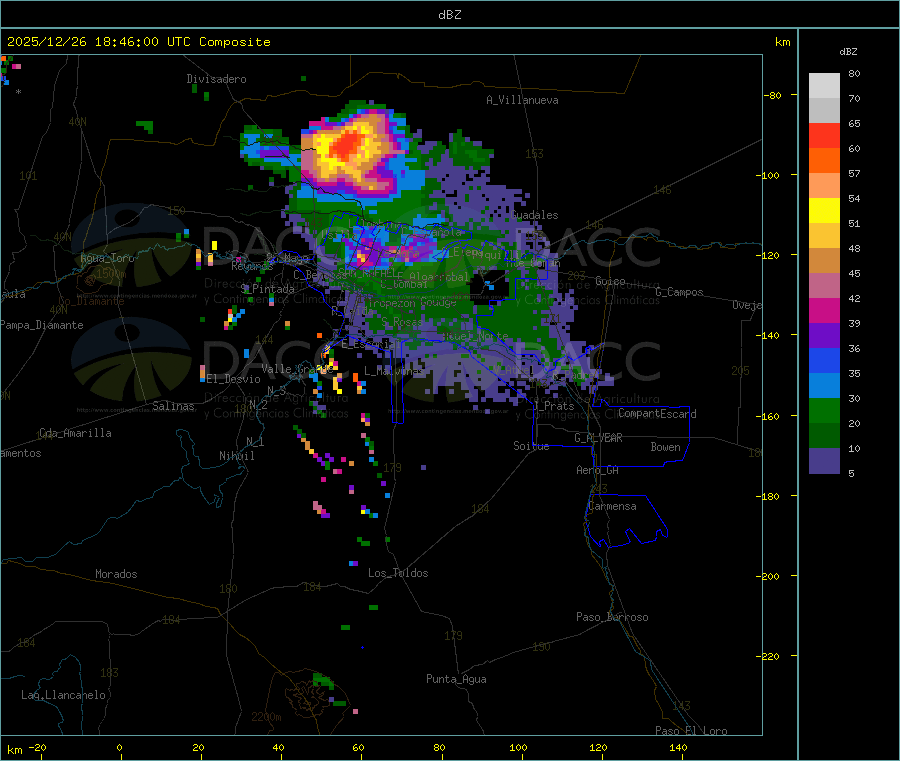The image size is (900, 761).
Task: Click the Carmensa location label
Action: click(612, 506)
